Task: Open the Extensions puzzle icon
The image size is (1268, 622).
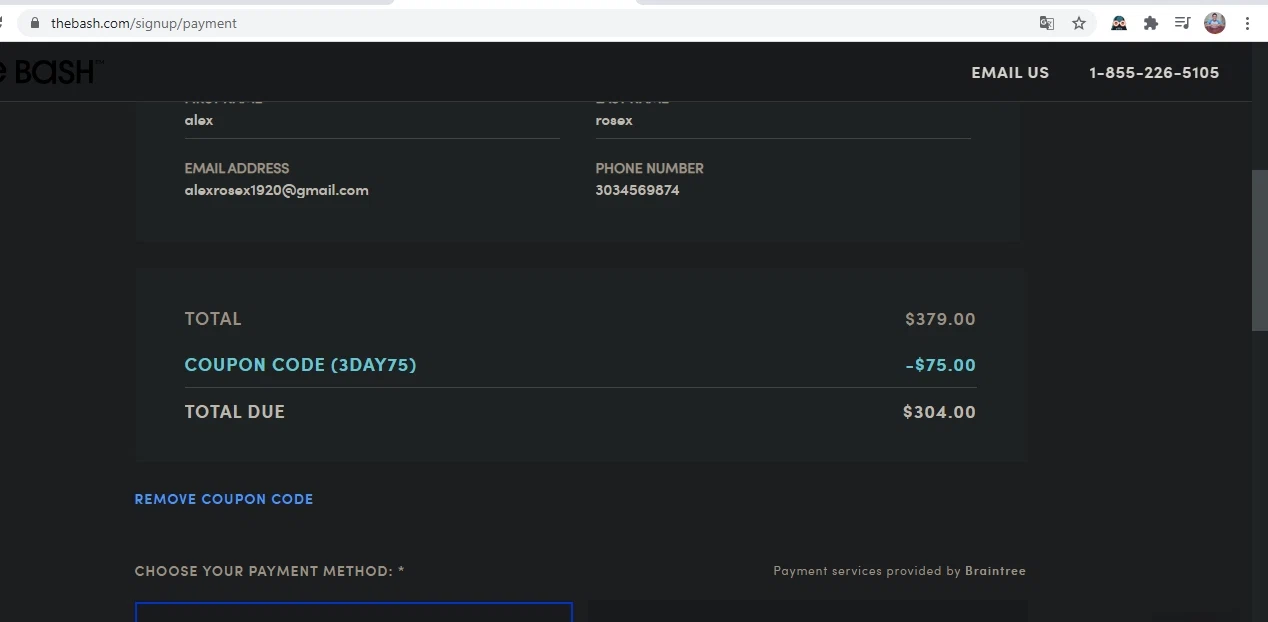Action: [x=1151, y=23]
